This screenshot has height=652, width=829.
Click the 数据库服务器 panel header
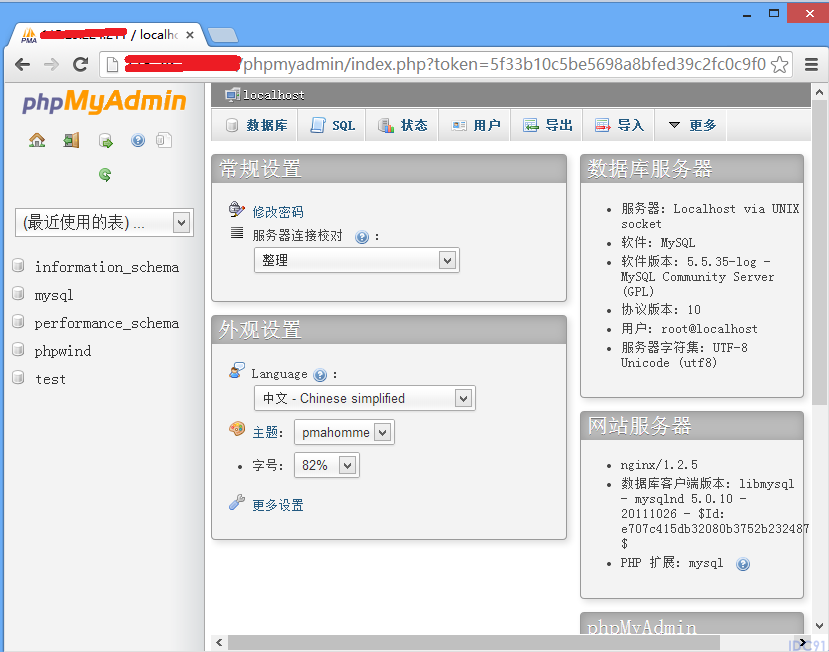(692, 169)
